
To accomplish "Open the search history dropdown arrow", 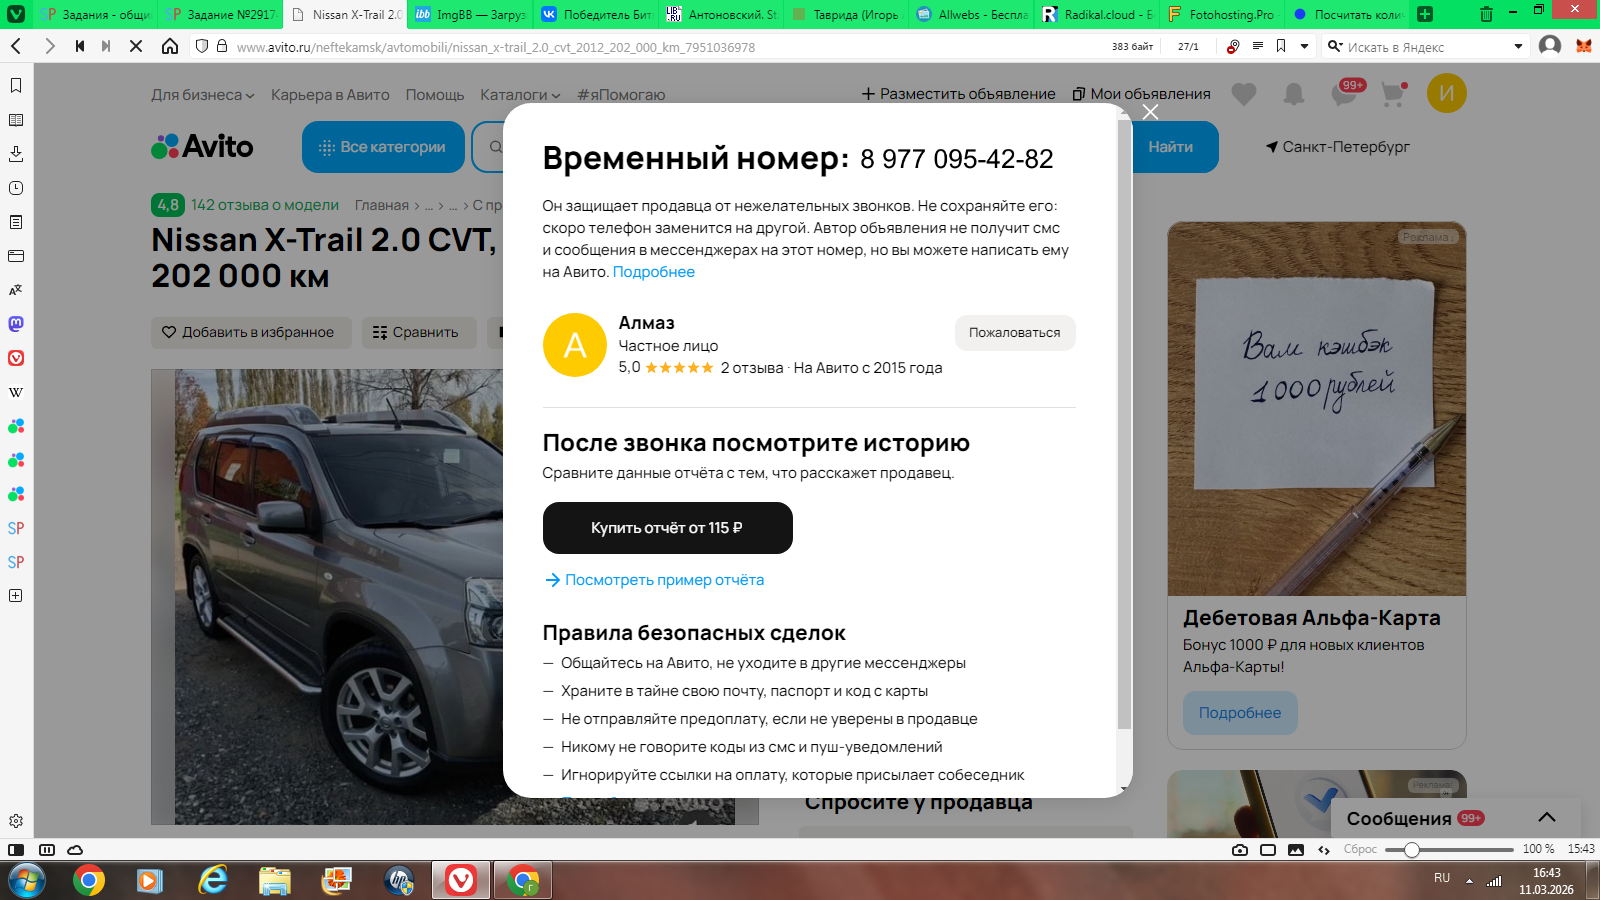I will [1518, 46].
